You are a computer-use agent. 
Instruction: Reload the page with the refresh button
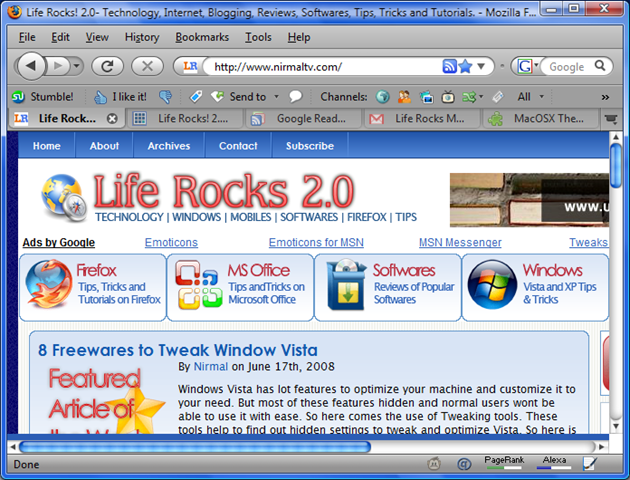[x=107, y=66]
